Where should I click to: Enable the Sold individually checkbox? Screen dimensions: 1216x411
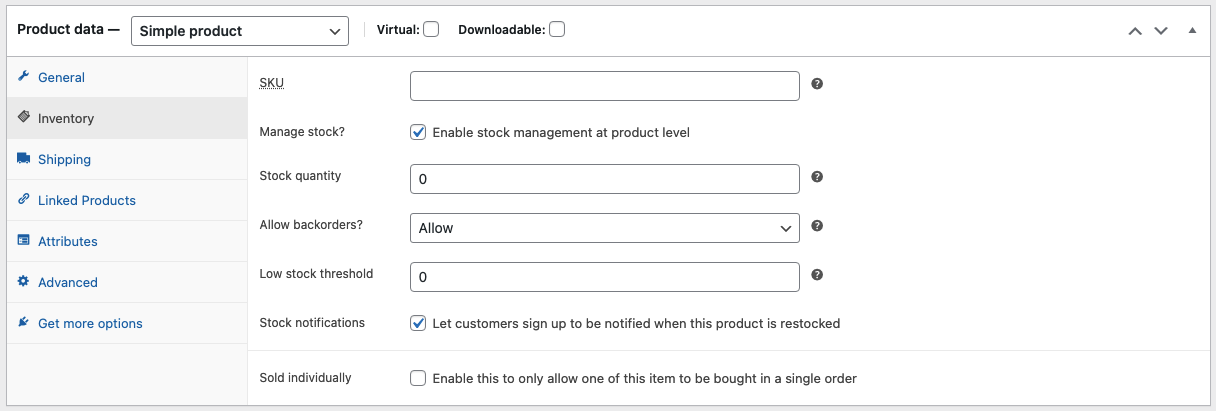[x=419, y=378]
